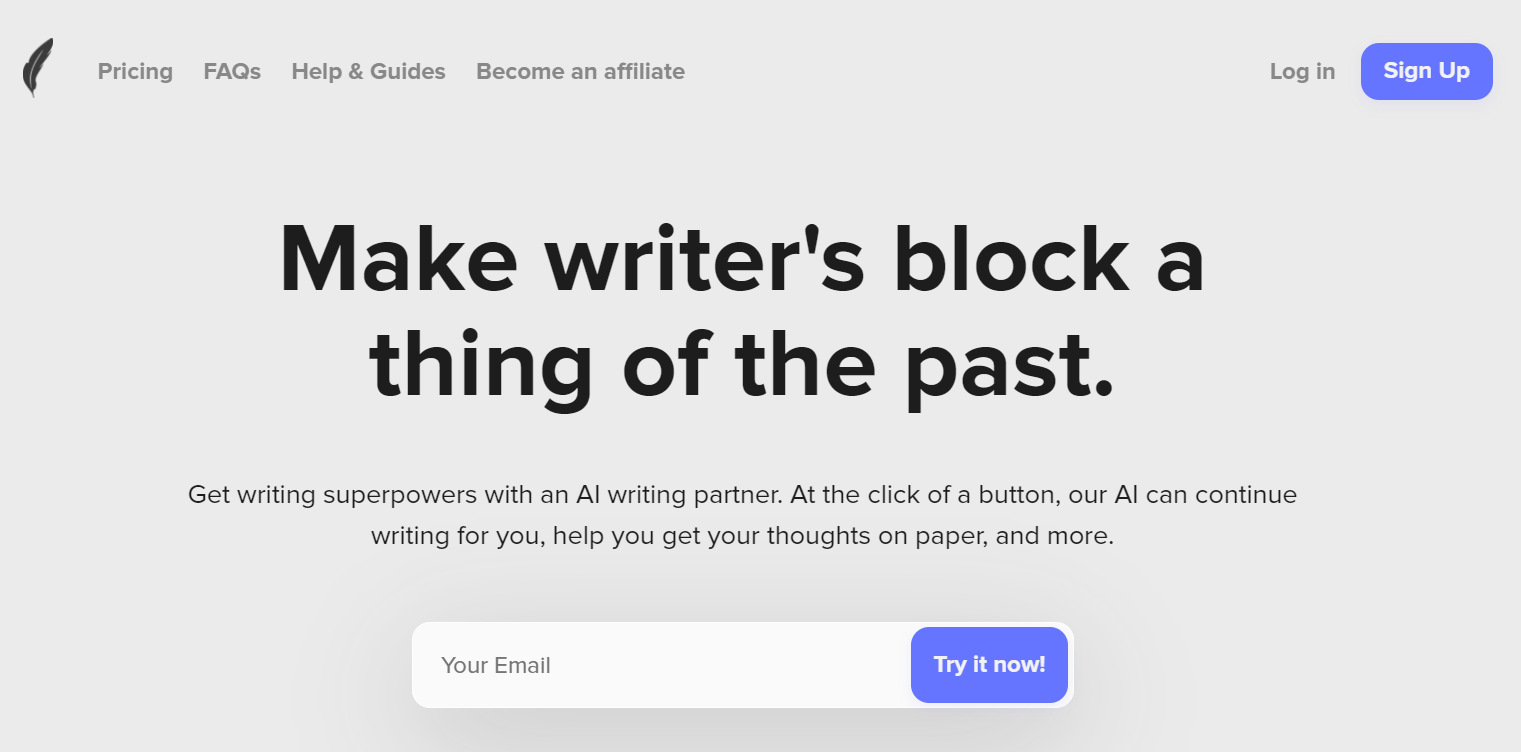This screenshot has height=752, width=1521.
Task: Open the Pricing page
Action: tap(135, 71)
